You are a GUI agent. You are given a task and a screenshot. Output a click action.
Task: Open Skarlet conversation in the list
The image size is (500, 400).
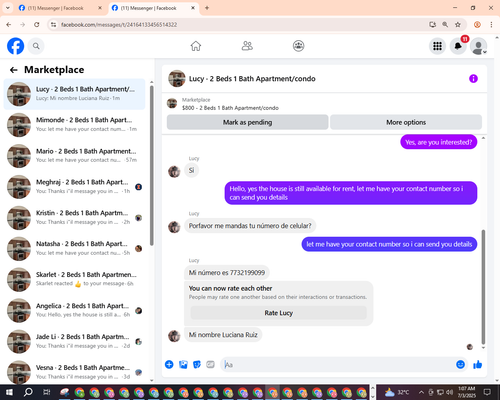pos(74,279)
